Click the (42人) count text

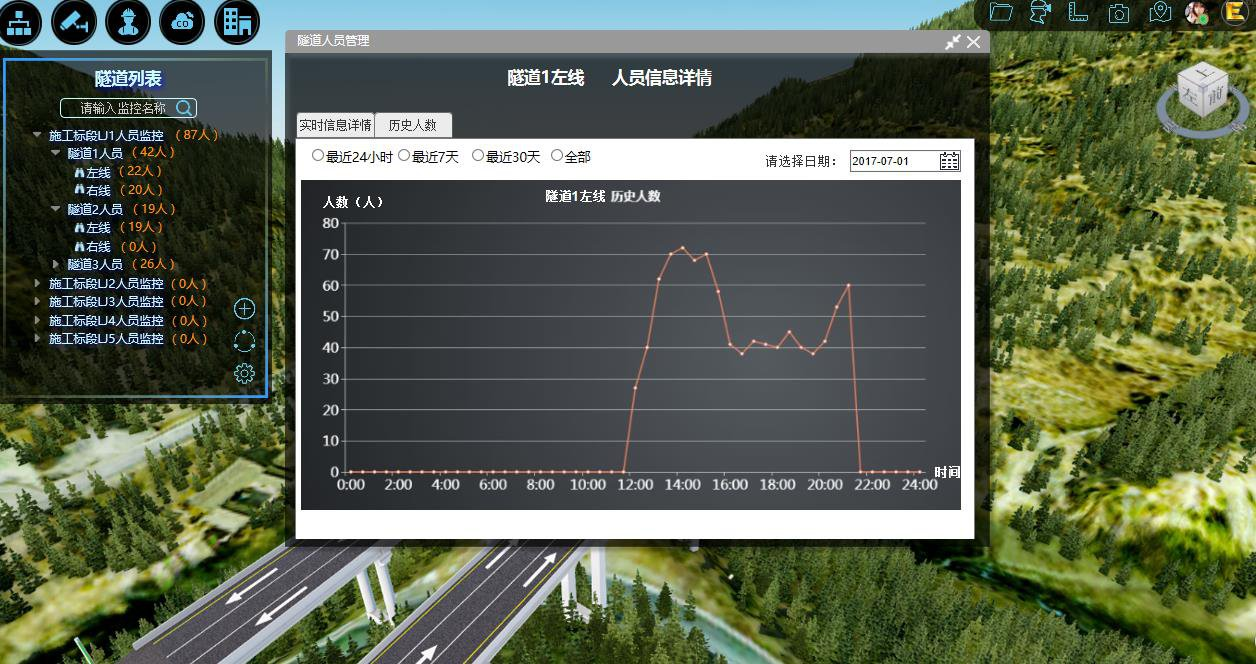click(x=153, y=153)
